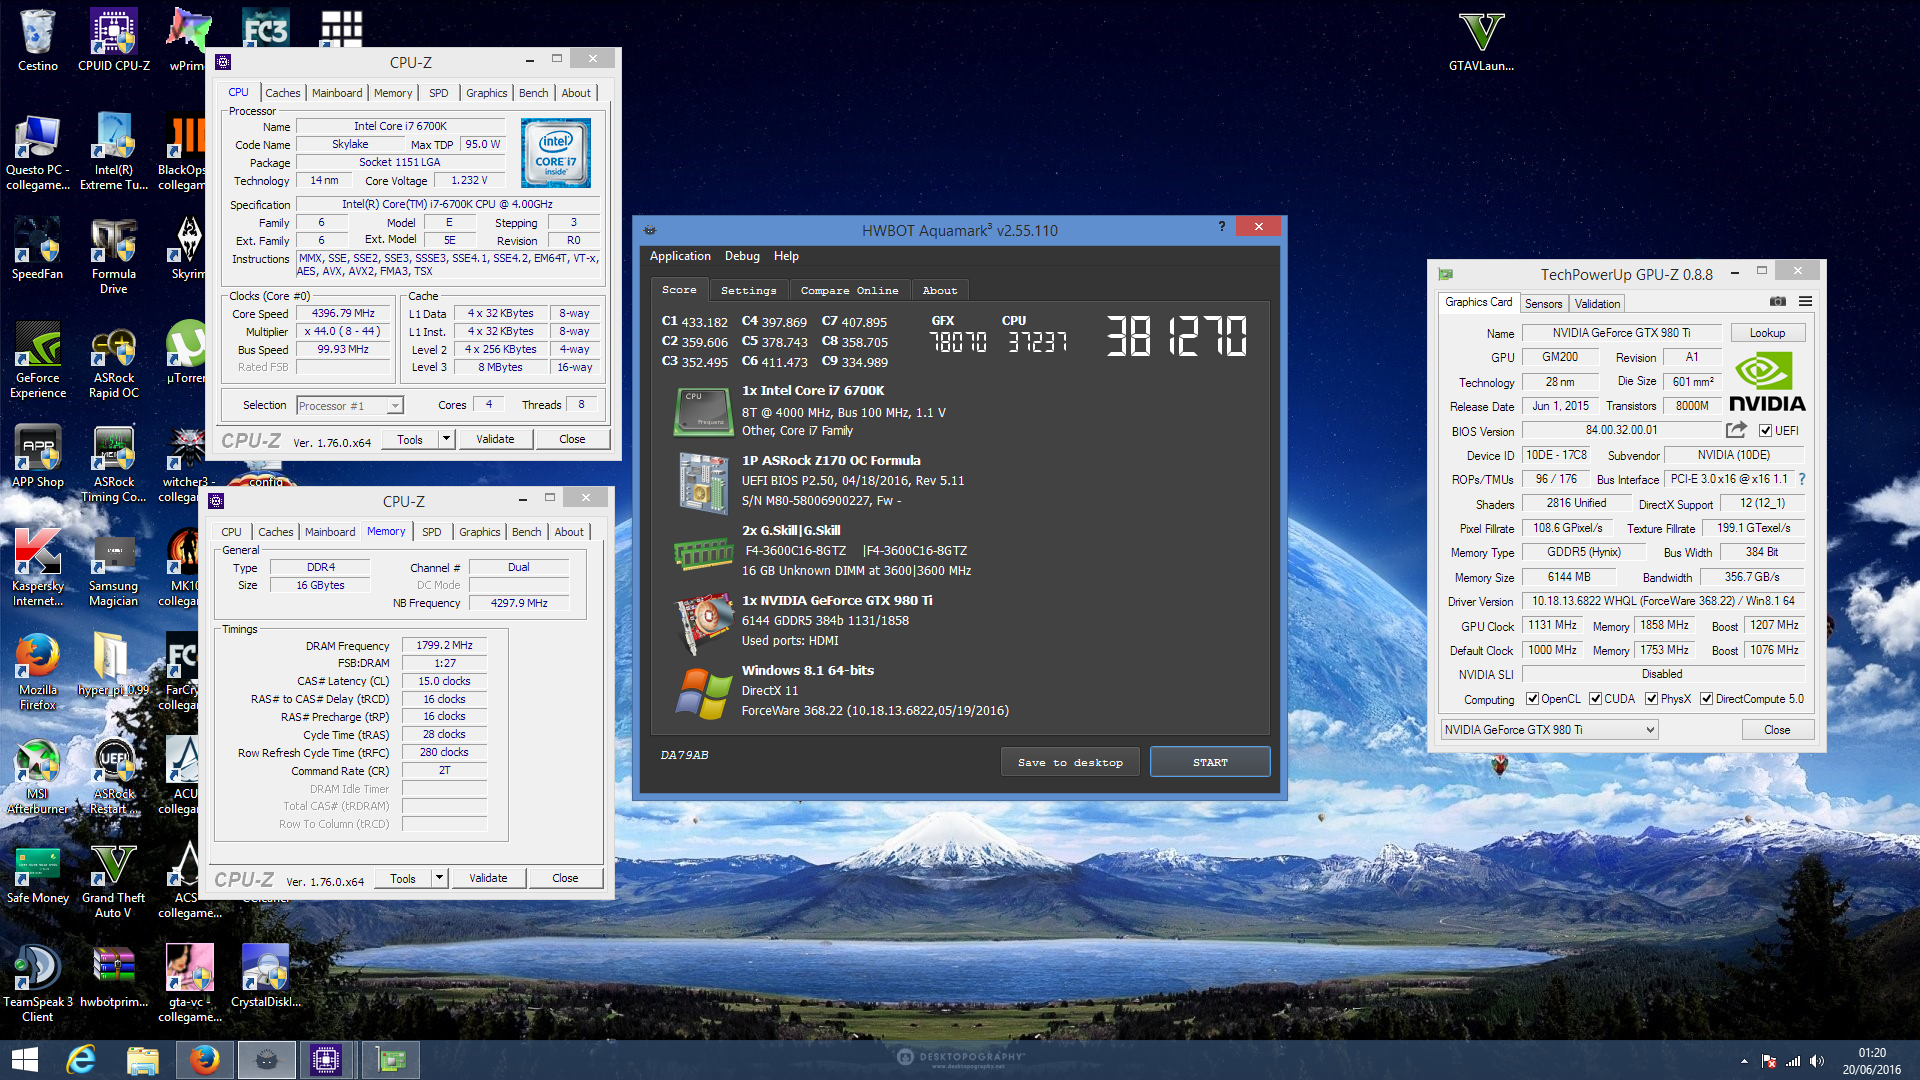Click the Lookup button in GPU-Z
1920x1080 pixels.
click(x=1766, y=333)
